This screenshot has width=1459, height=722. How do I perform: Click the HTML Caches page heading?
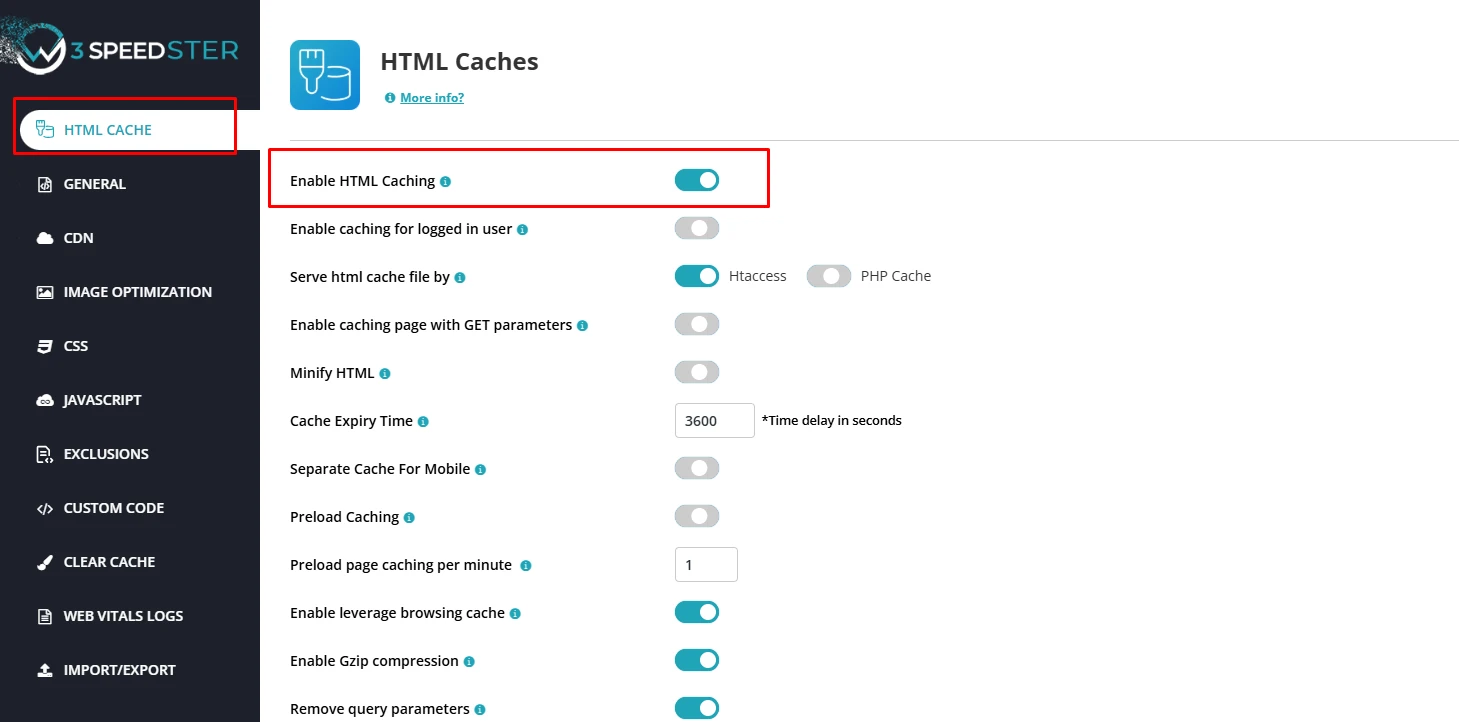(x=459, y=62)
